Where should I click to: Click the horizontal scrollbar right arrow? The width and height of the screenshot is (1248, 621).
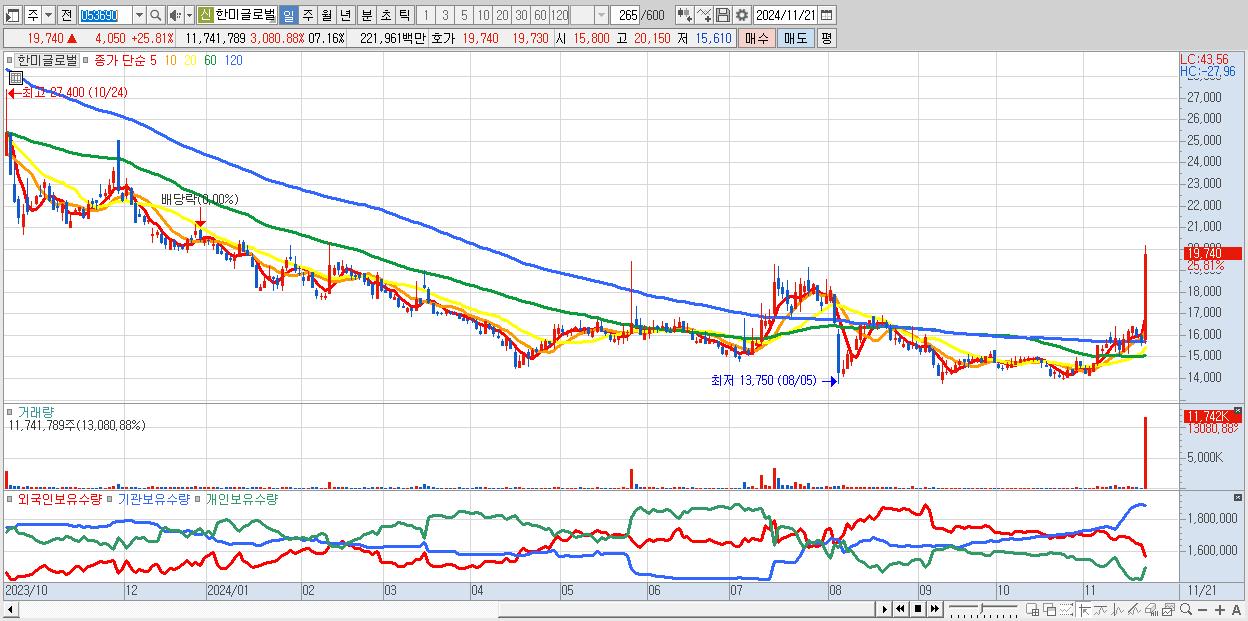884,609
